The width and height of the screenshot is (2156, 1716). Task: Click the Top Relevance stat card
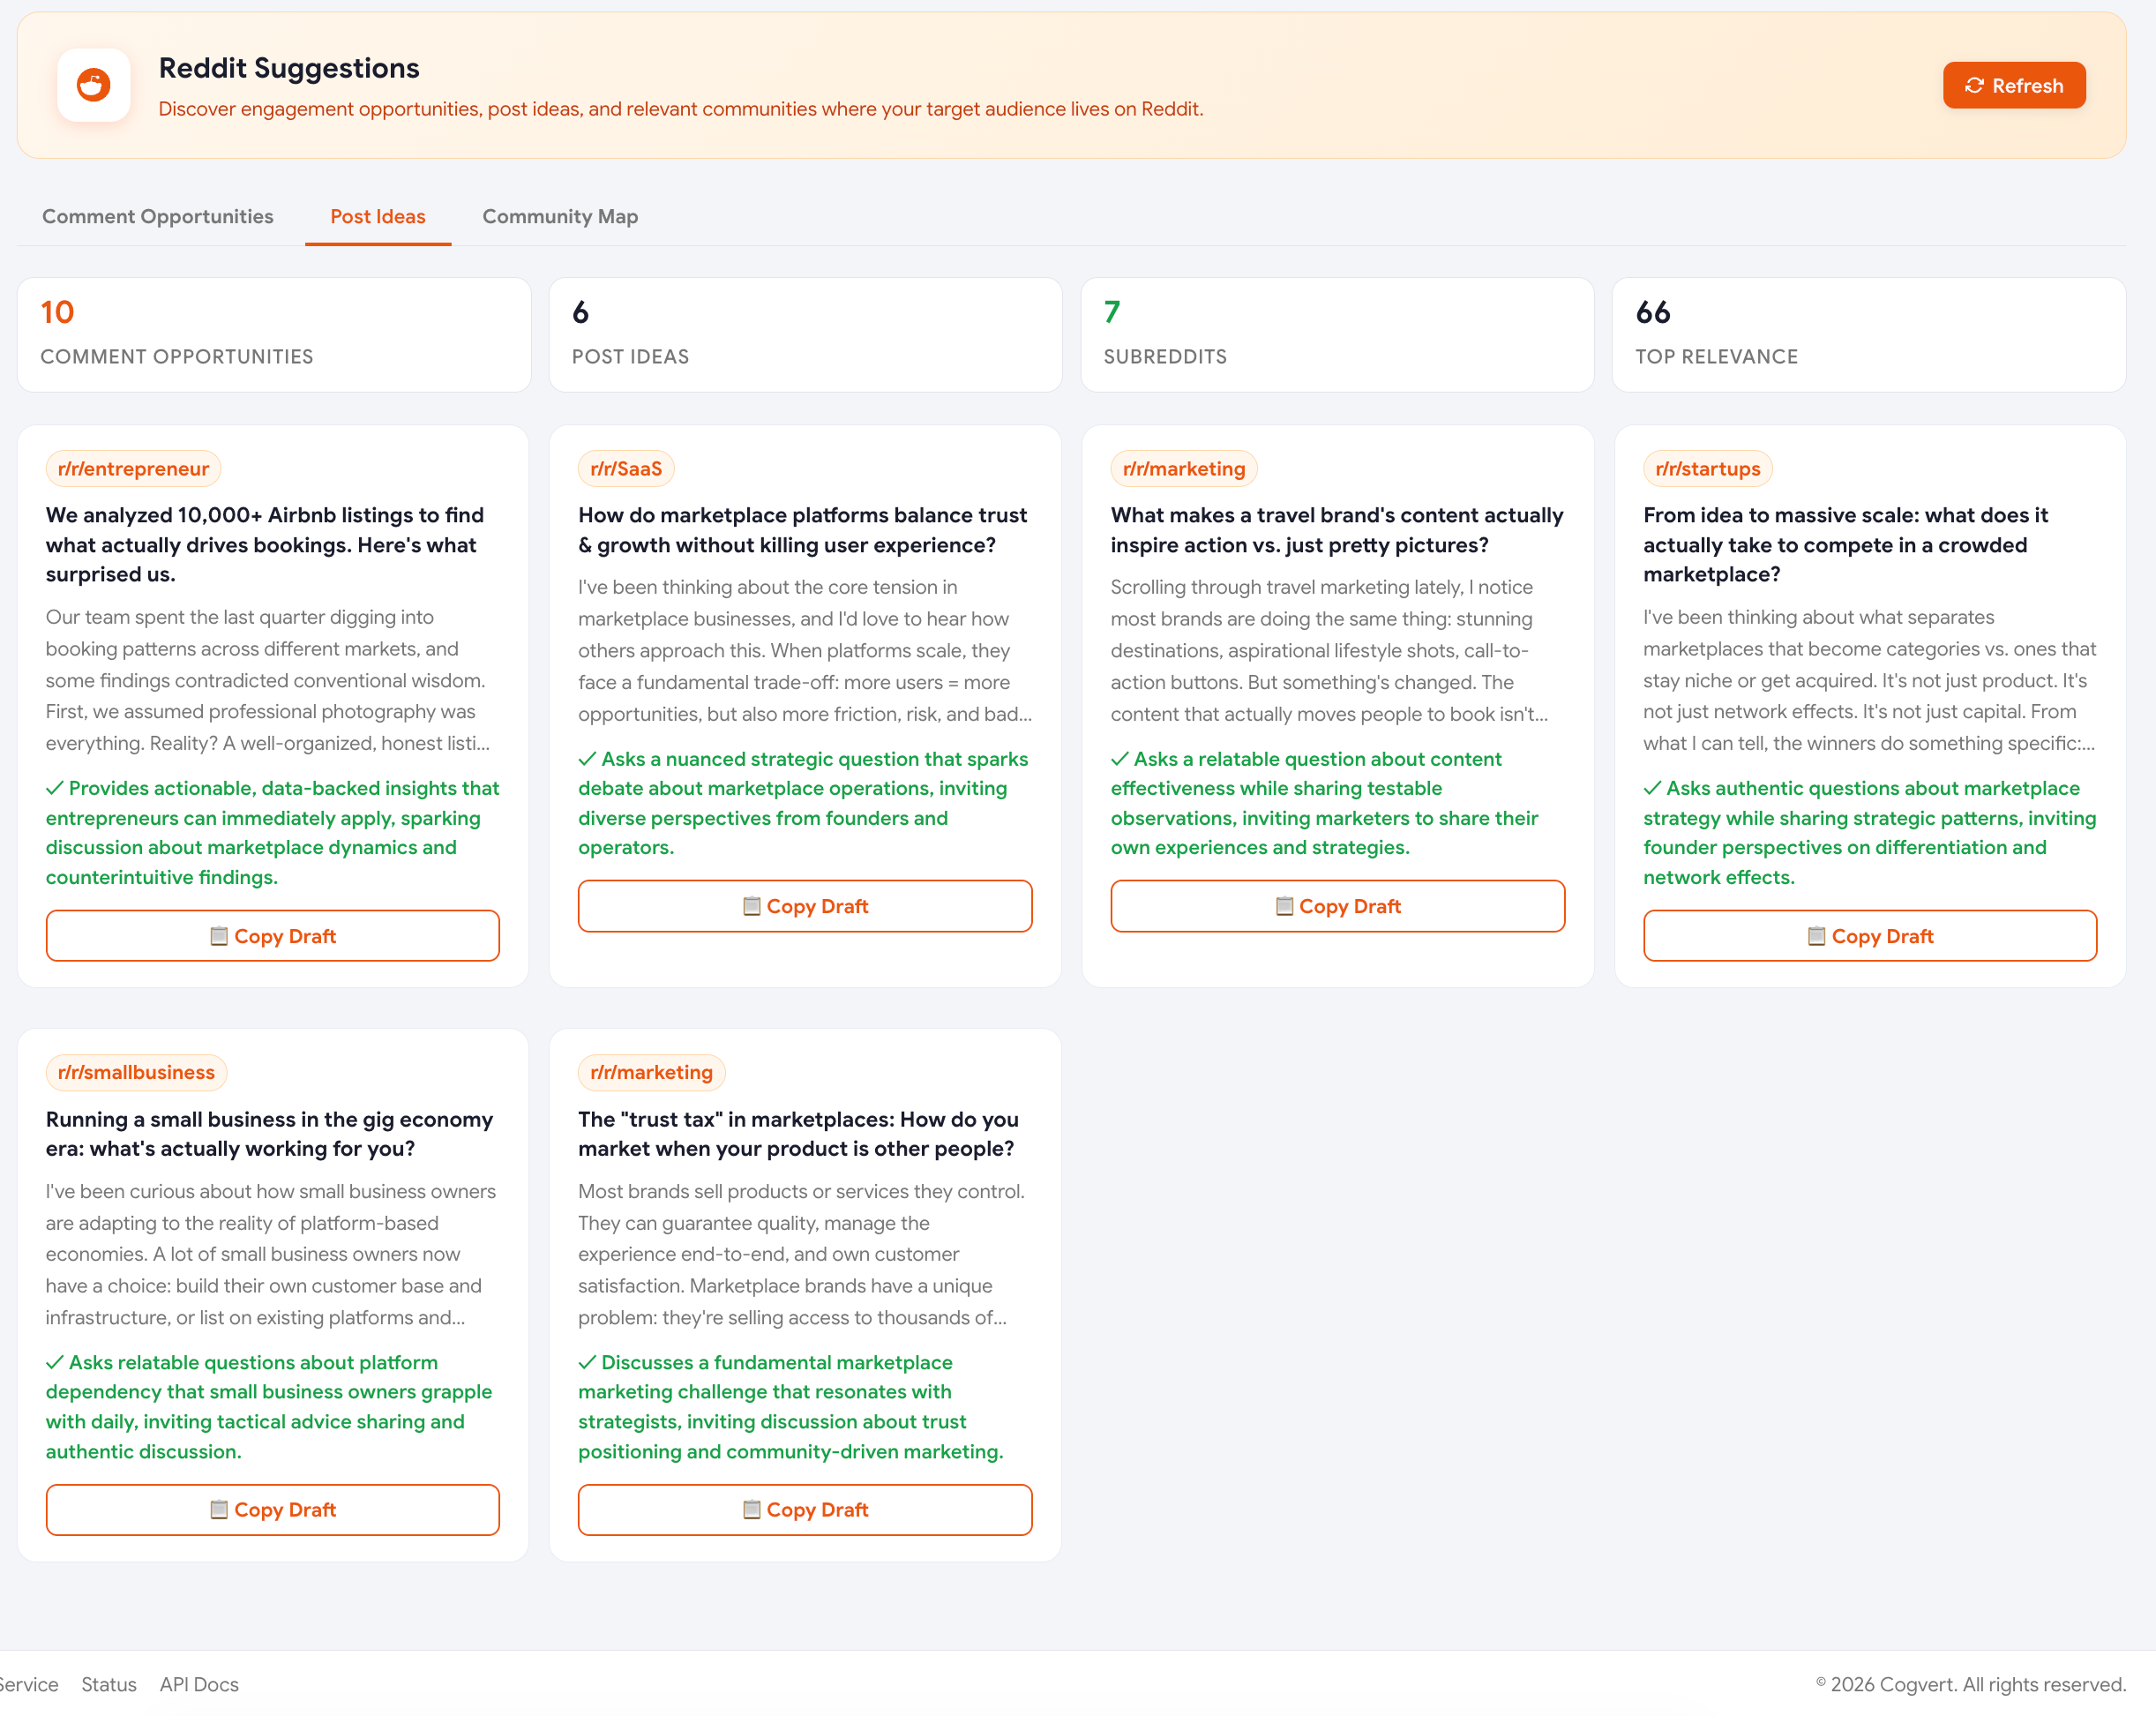coord(1869,335)
